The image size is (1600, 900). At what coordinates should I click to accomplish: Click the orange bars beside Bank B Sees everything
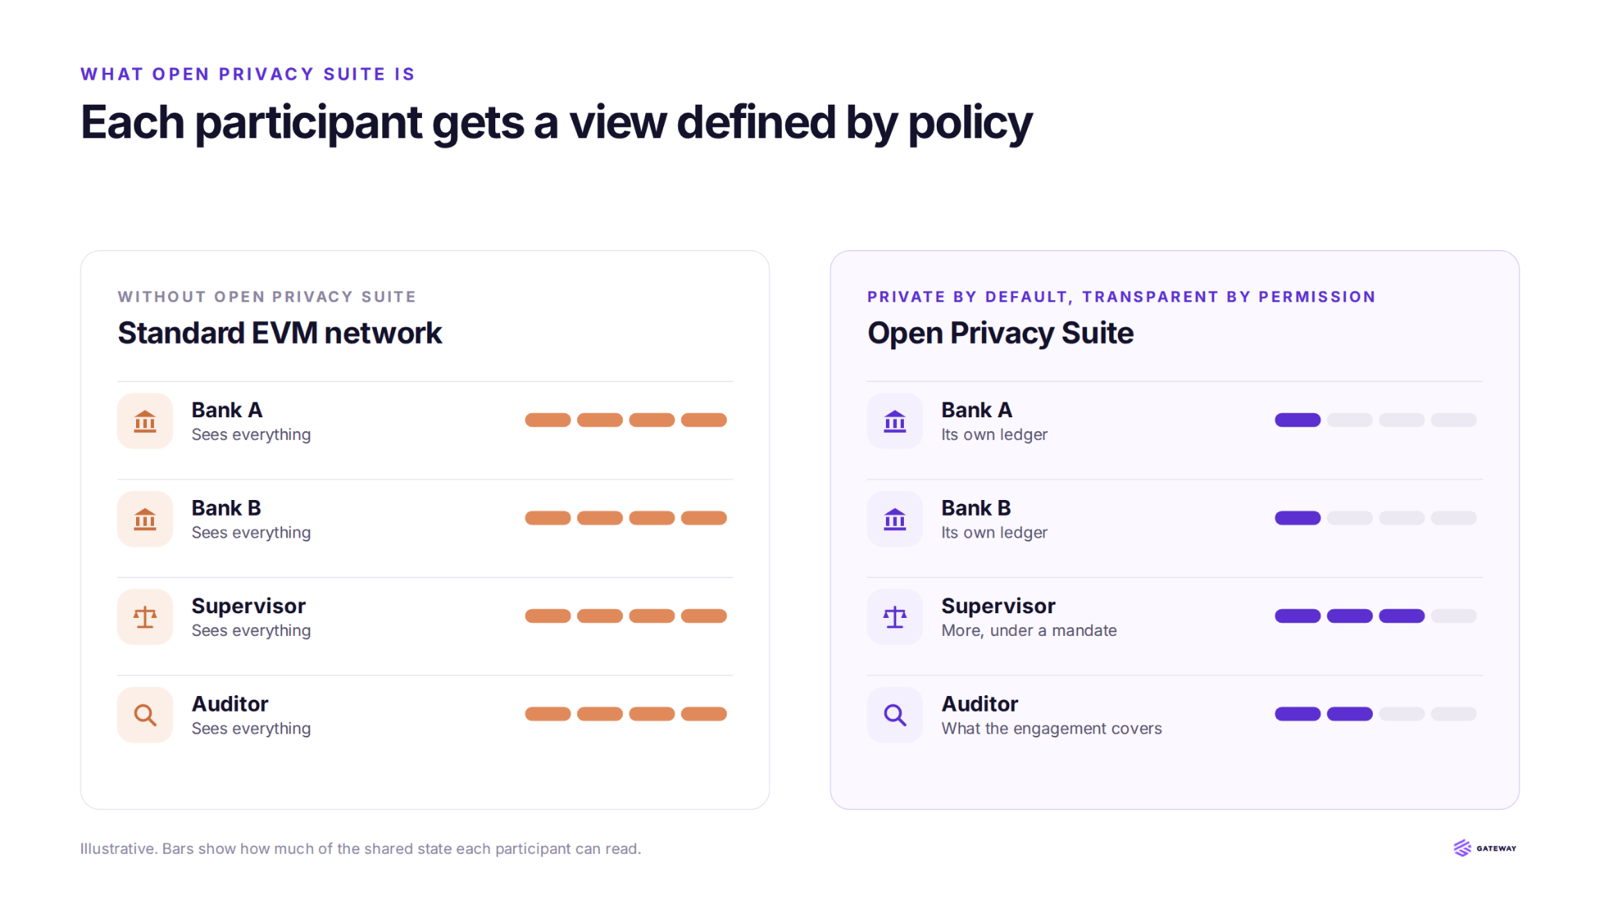point(626,518)
